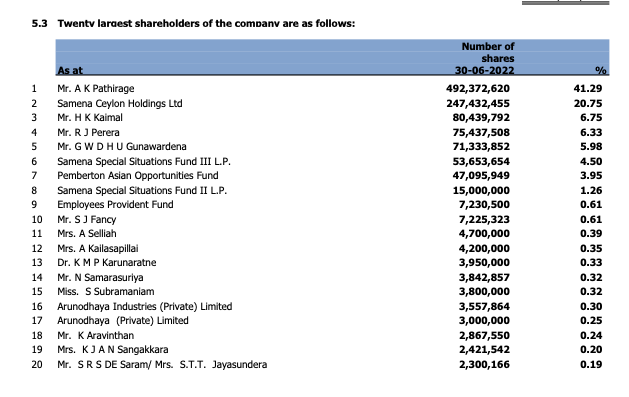Click share count 2,421,542

[x=484, y=350]
